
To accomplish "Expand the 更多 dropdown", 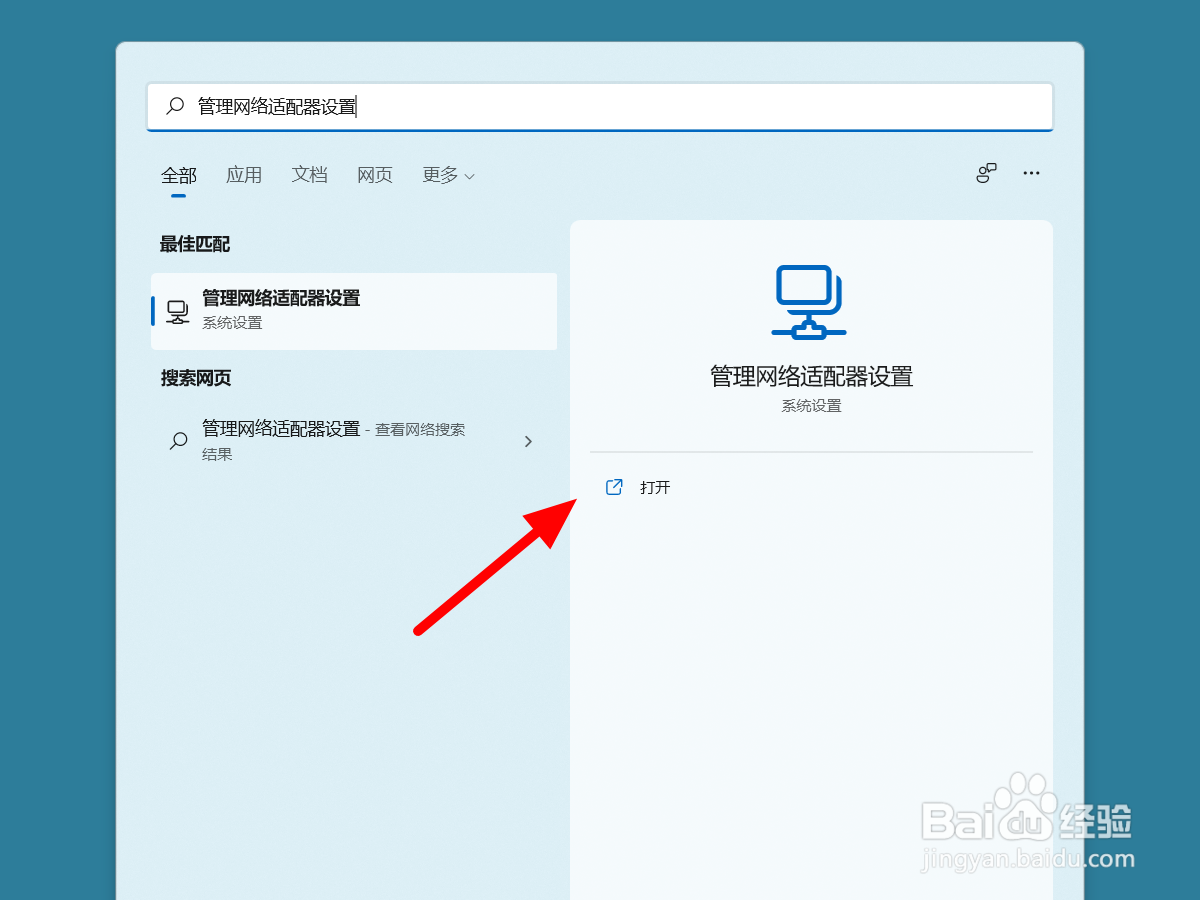I will point(448,175).
